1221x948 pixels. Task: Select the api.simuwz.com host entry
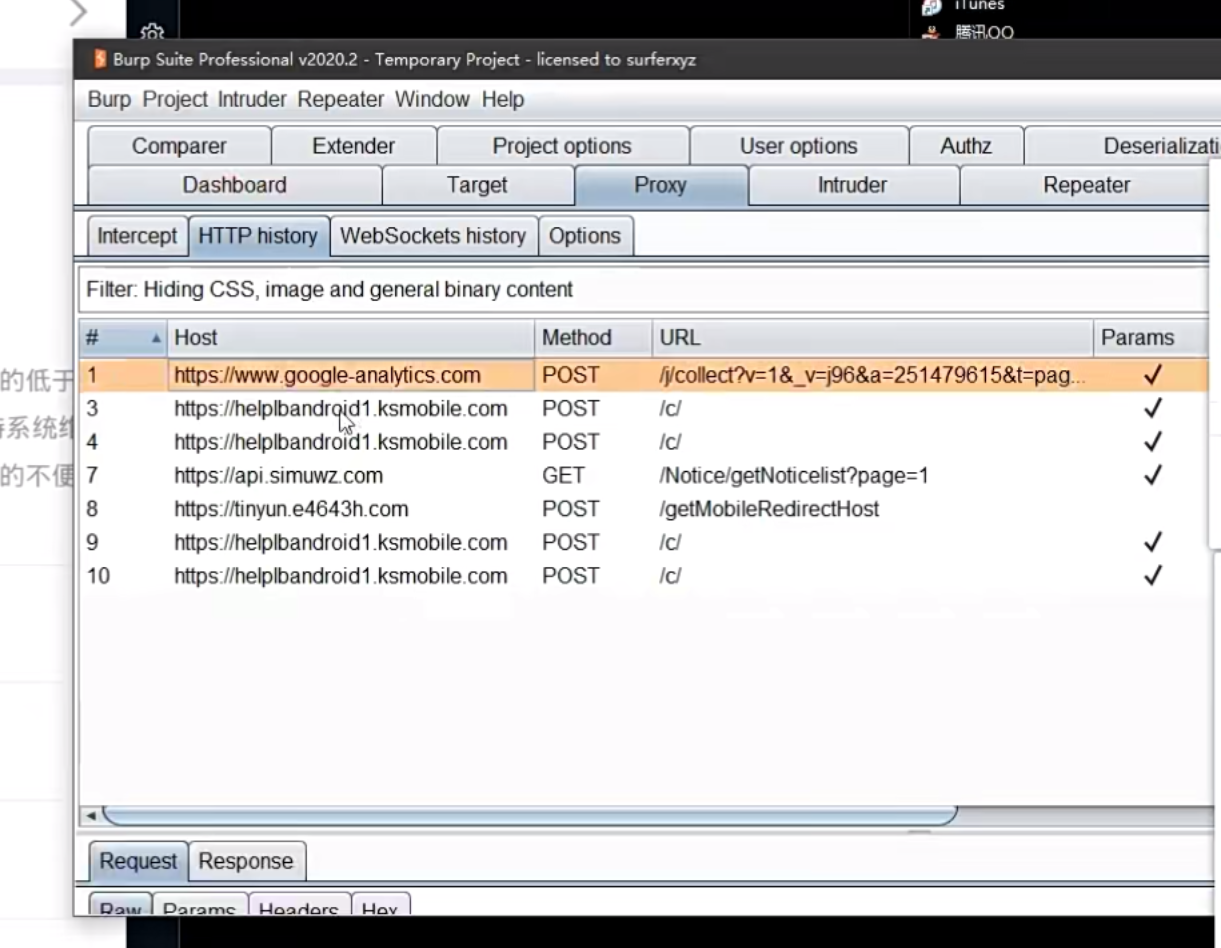tap(278, 476)
